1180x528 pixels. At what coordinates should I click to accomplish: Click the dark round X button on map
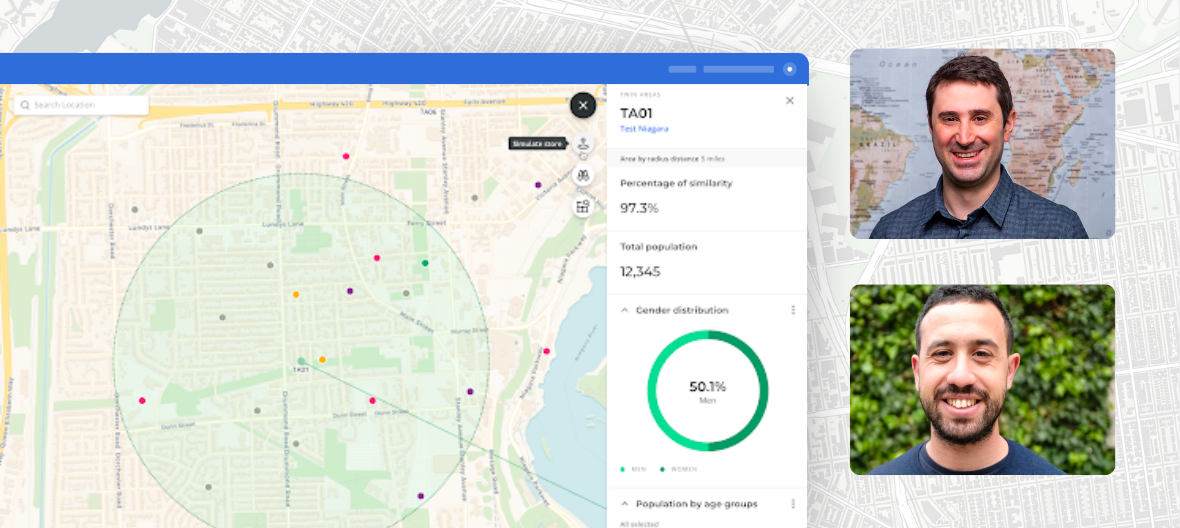tap(582, 105)
